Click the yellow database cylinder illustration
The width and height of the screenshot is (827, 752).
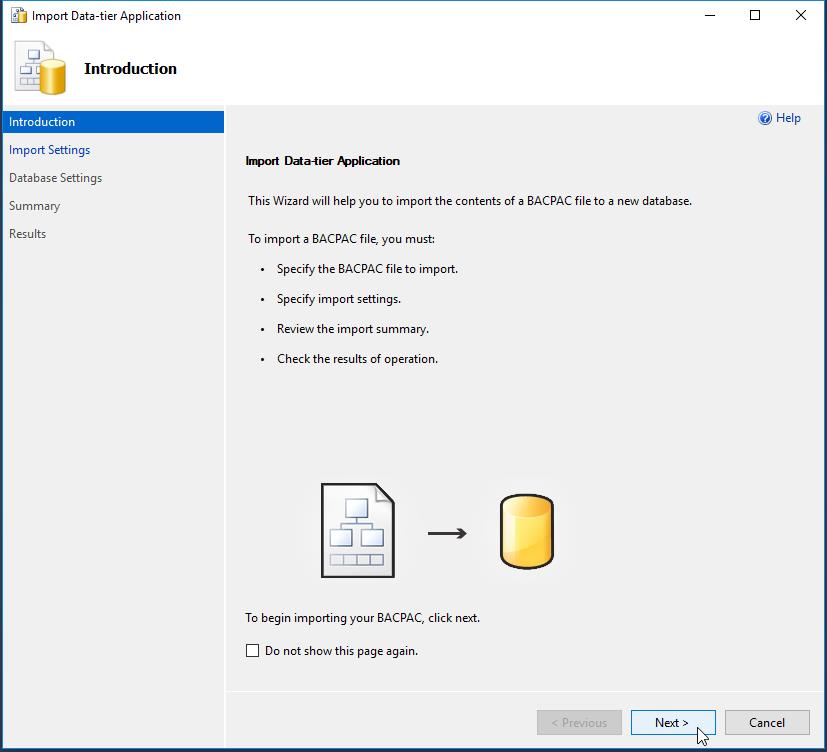[x=526, y=532]
